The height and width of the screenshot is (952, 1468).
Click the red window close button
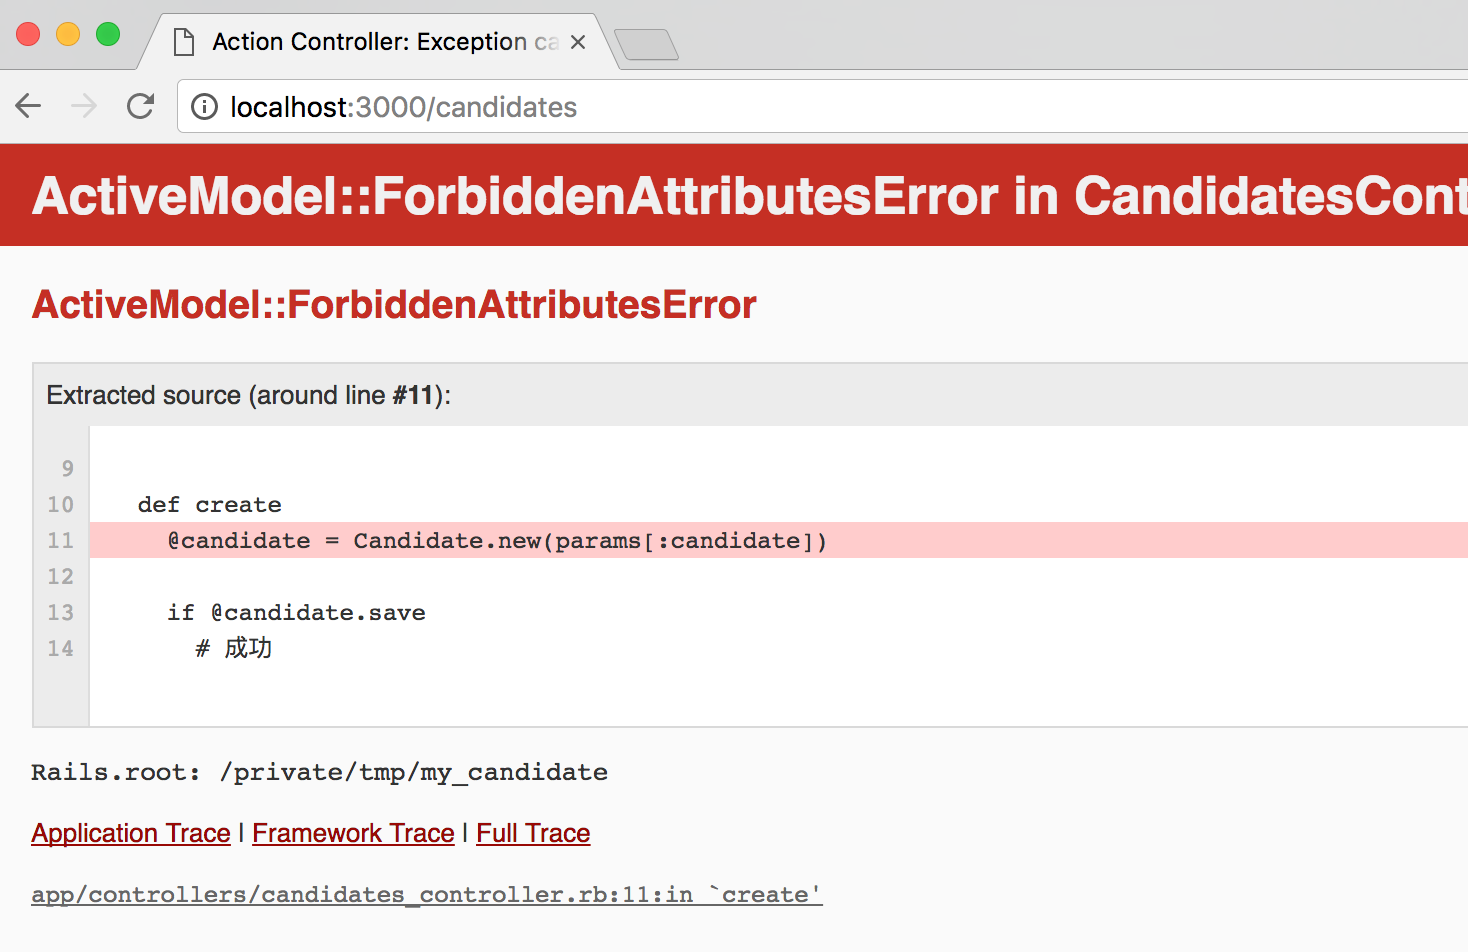(x=28, y=34)
